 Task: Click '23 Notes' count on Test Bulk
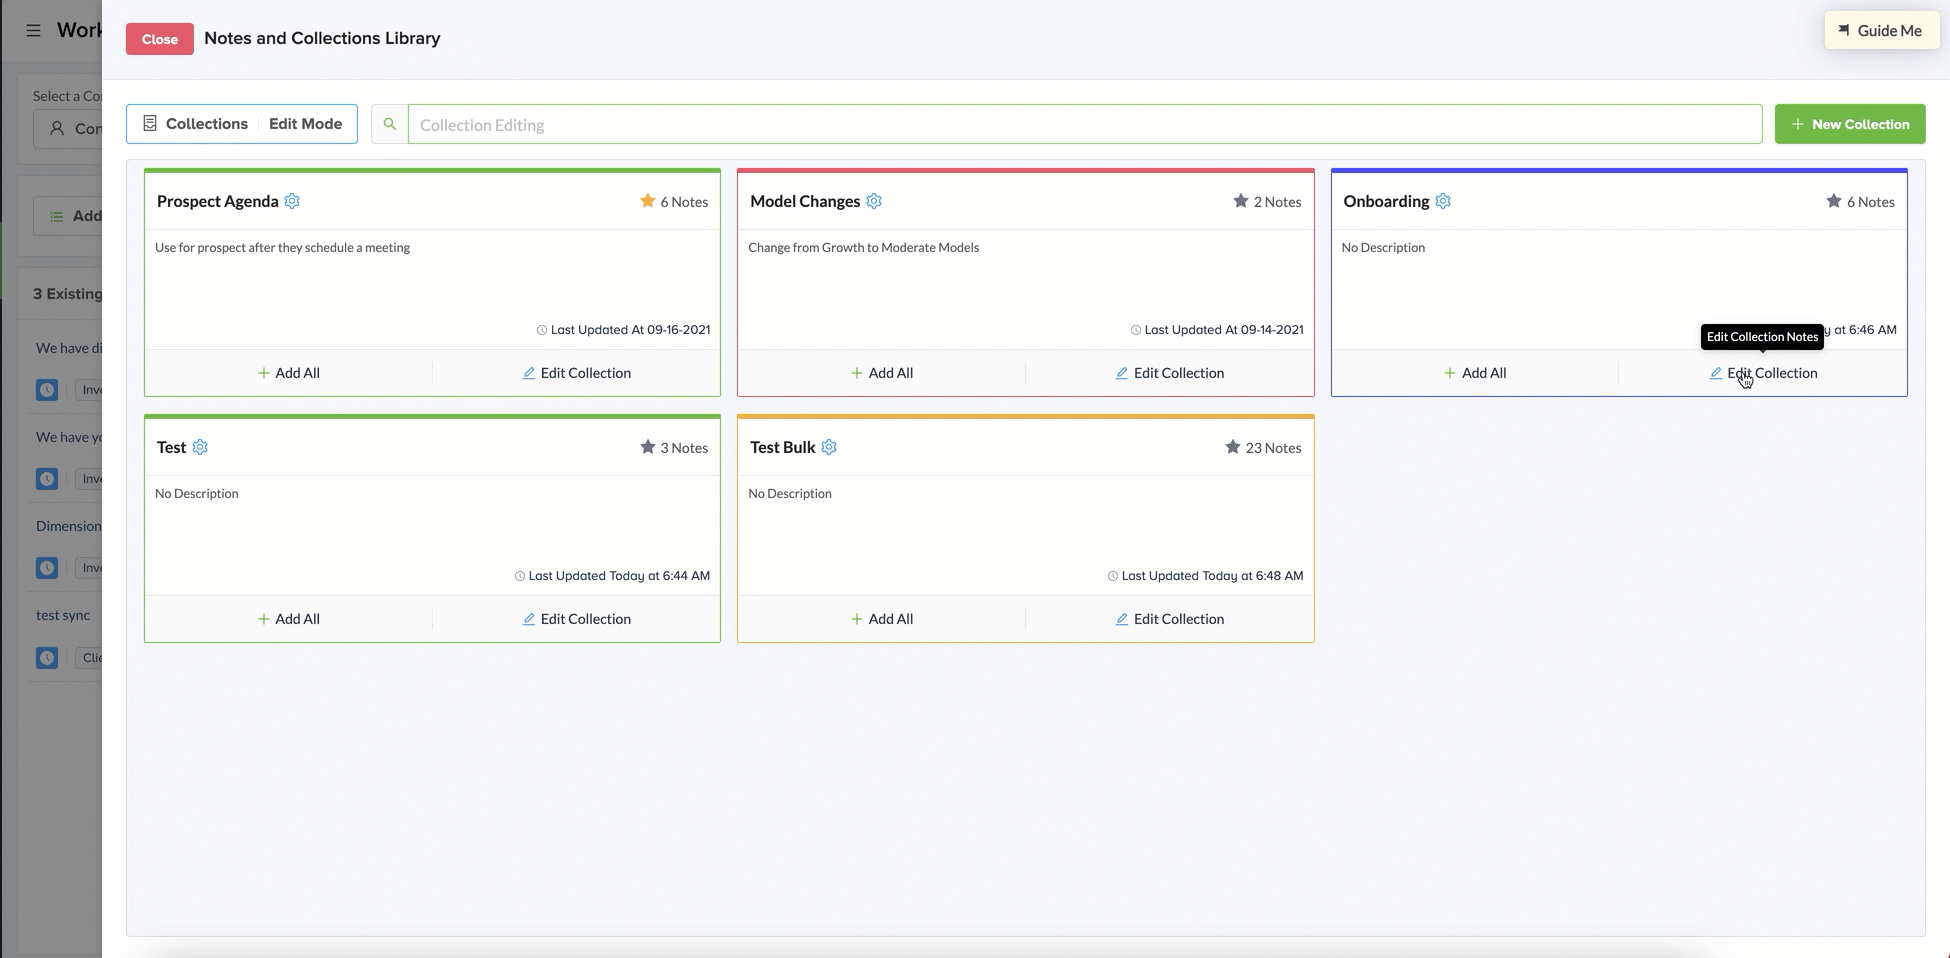(x=1273, y=448)
